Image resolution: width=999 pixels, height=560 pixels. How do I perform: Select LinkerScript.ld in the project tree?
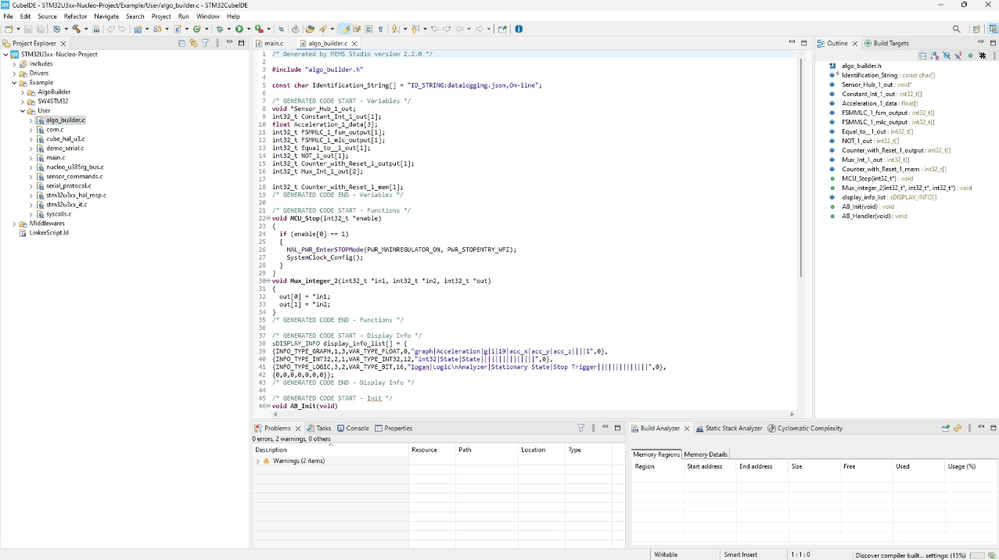click(x=49, y=233)
